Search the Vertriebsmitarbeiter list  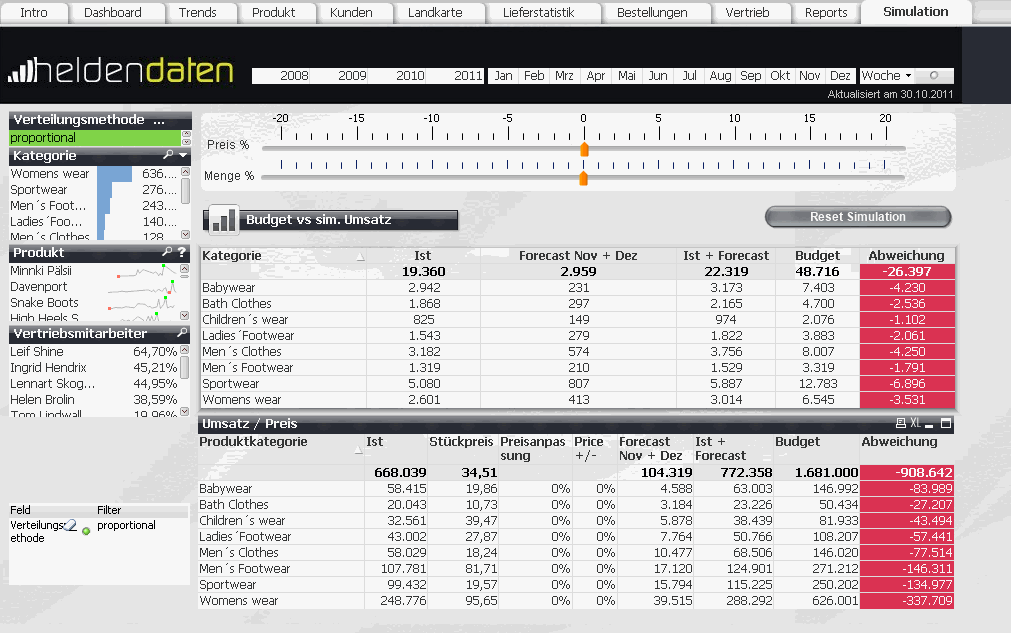pos(182,333)
